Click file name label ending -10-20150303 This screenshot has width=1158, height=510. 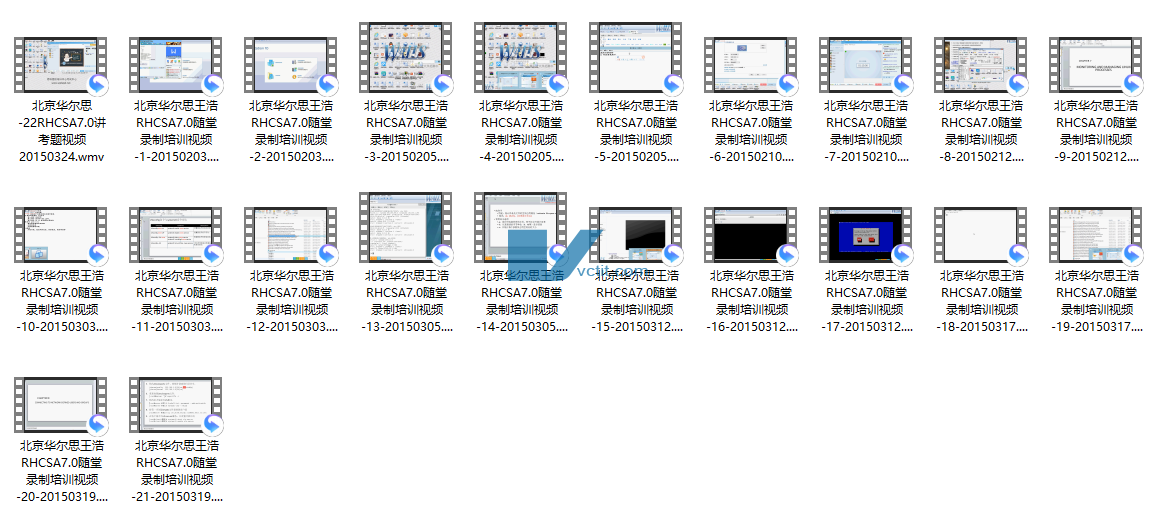click(61, 301)
